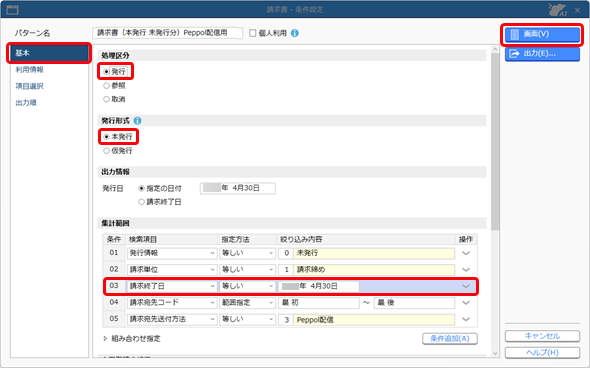
Task: Open the 出力順 settings page
Action: coord(26,103)
